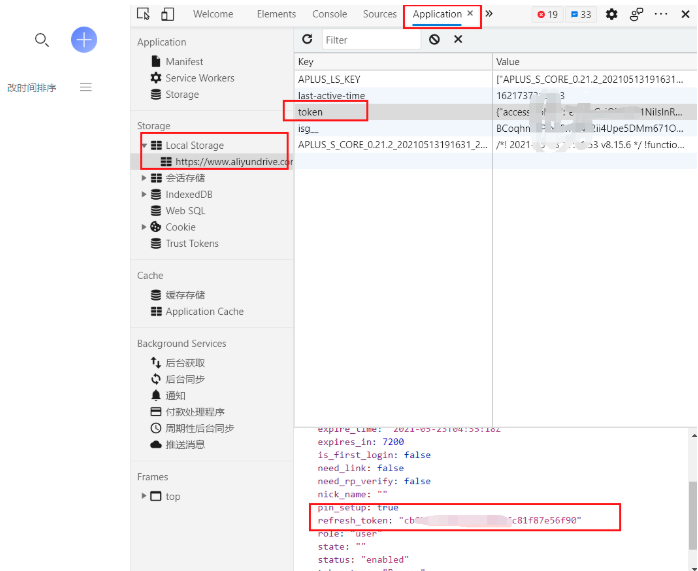Image resolution: width=698 pixels, height=571 pixels.
Task: Open Service Workers in sidebar
Action: coord(199,78)
